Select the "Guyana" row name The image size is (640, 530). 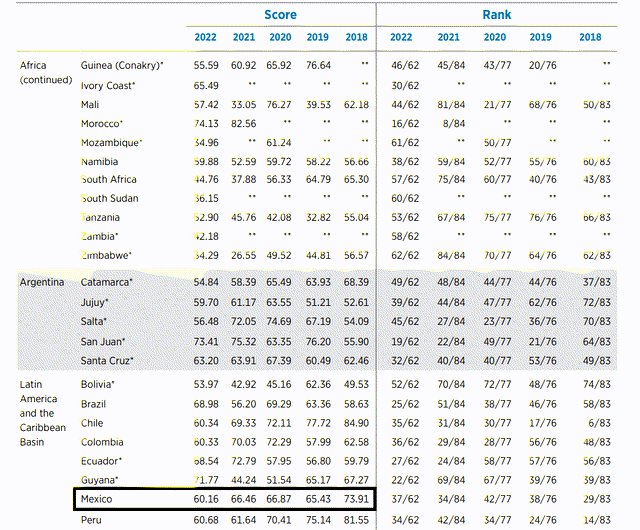100,480
